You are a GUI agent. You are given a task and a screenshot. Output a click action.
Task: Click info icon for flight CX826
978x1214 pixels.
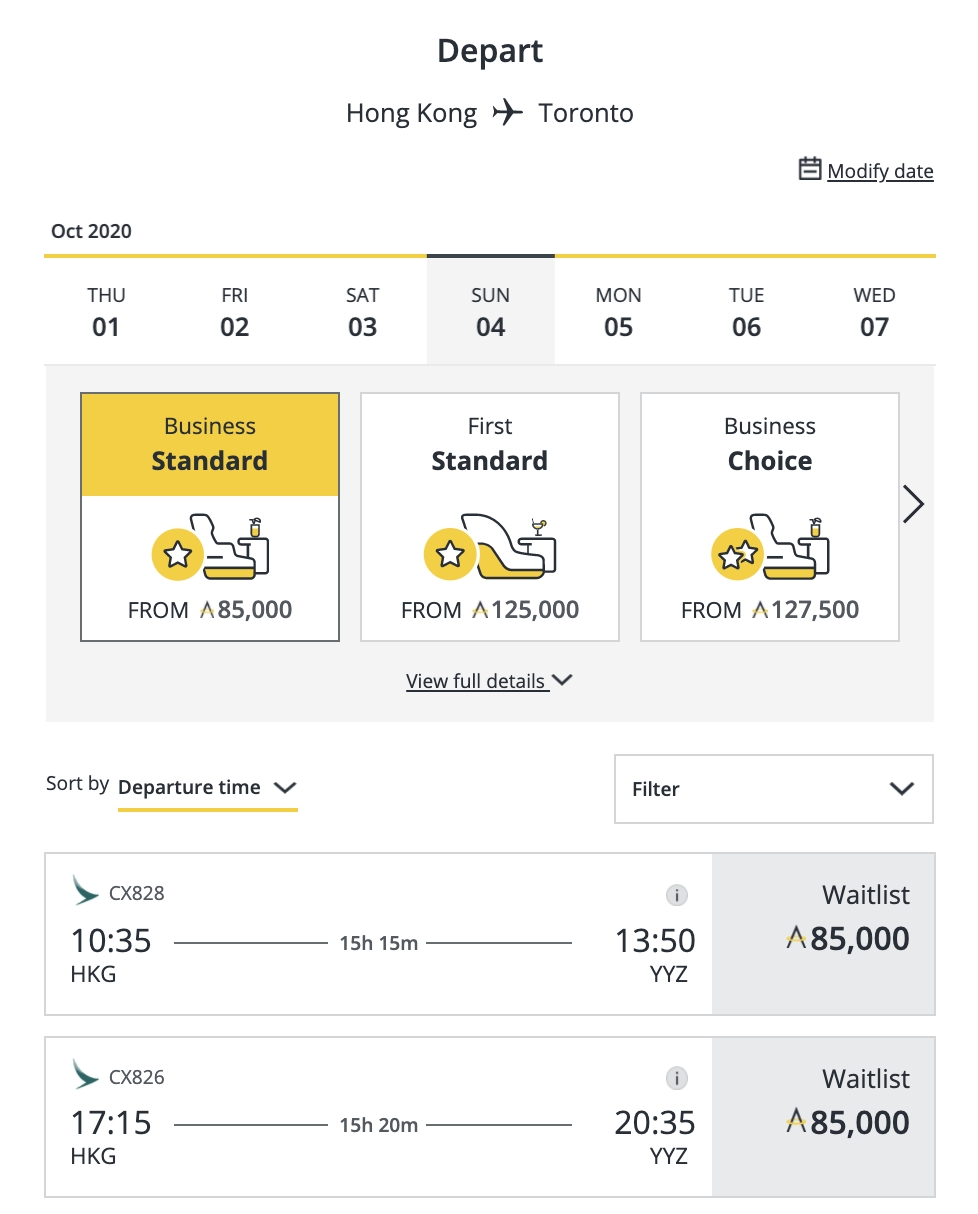coord(677,1078)
